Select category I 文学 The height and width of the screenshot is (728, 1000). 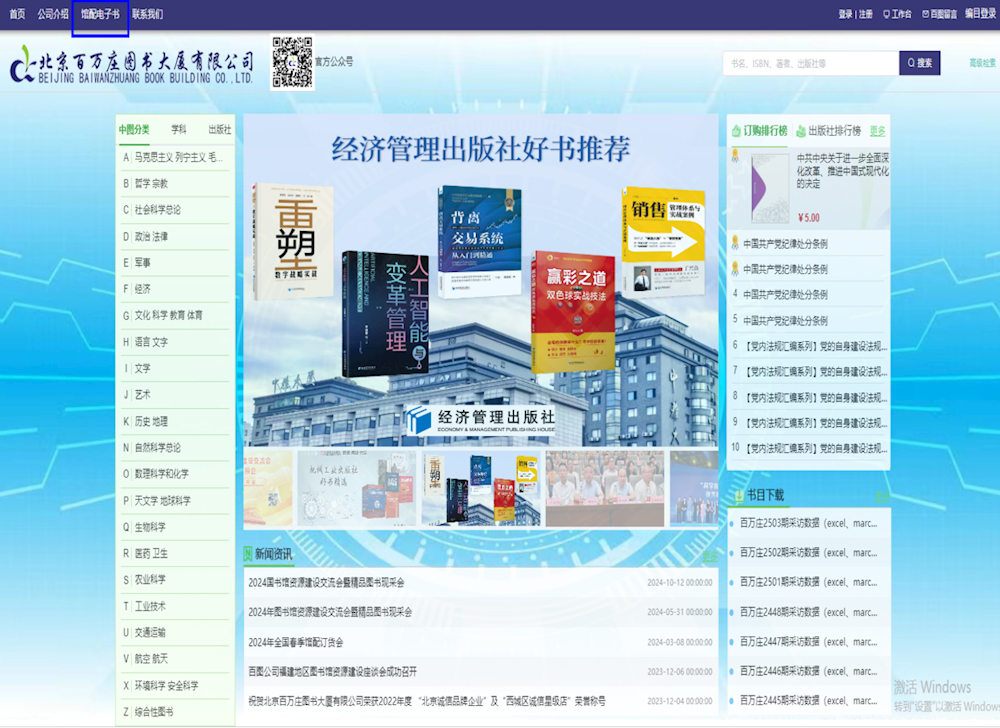point(175,368)
